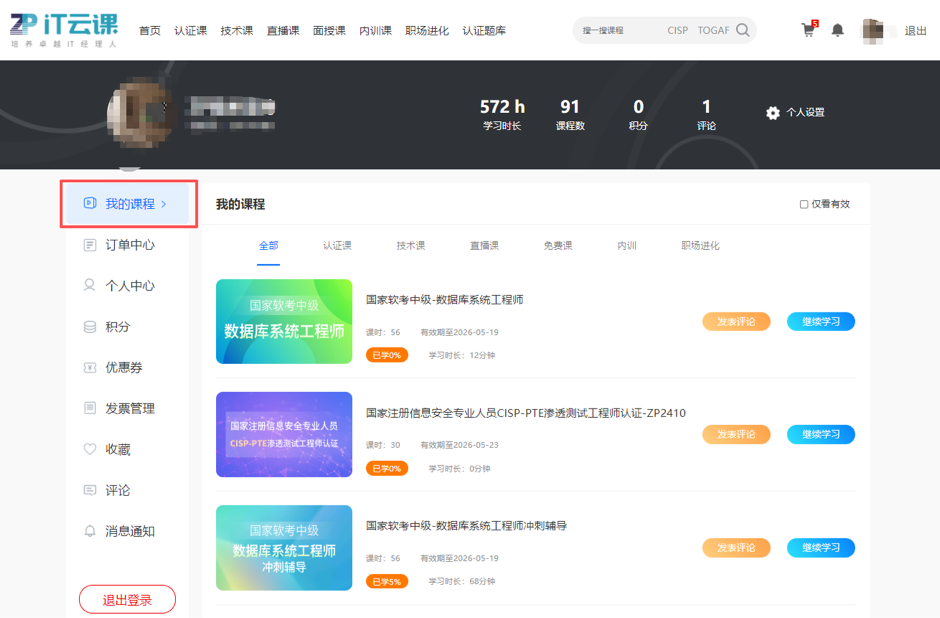
Task: Open 职场进化 in top navigation
Action: click(x=427, y=31)
